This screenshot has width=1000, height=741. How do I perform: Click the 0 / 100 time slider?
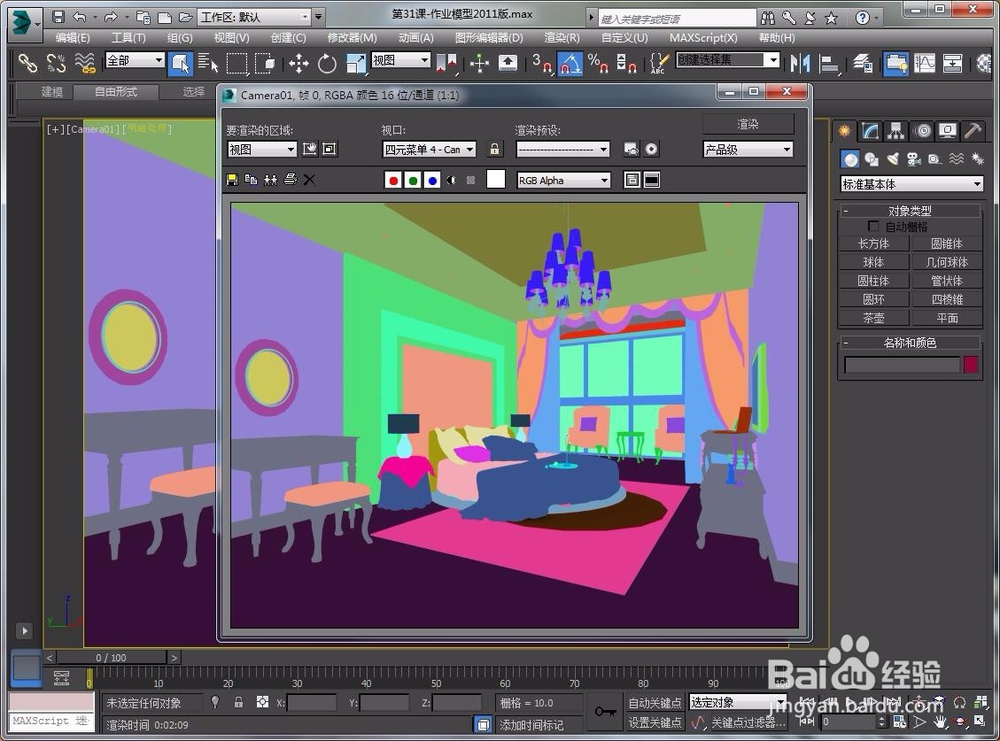(x=111, y=657)
